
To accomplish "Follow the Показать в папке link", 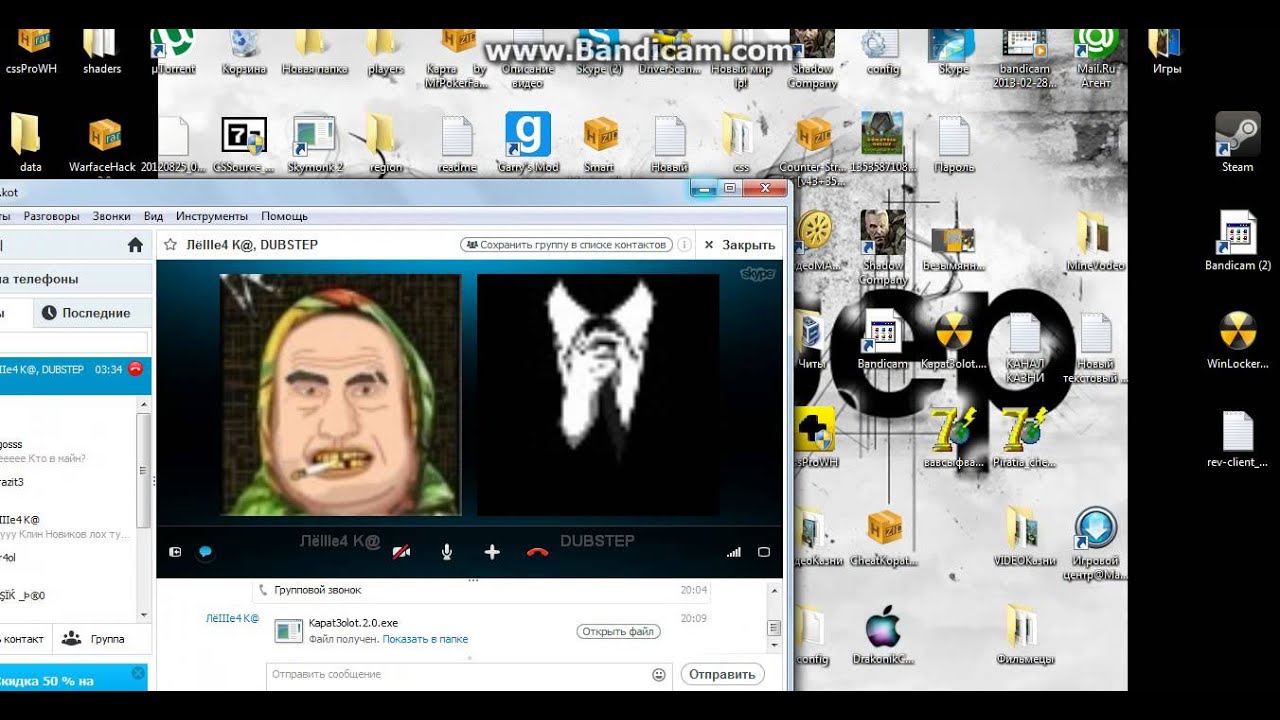I will click(425, 639).
